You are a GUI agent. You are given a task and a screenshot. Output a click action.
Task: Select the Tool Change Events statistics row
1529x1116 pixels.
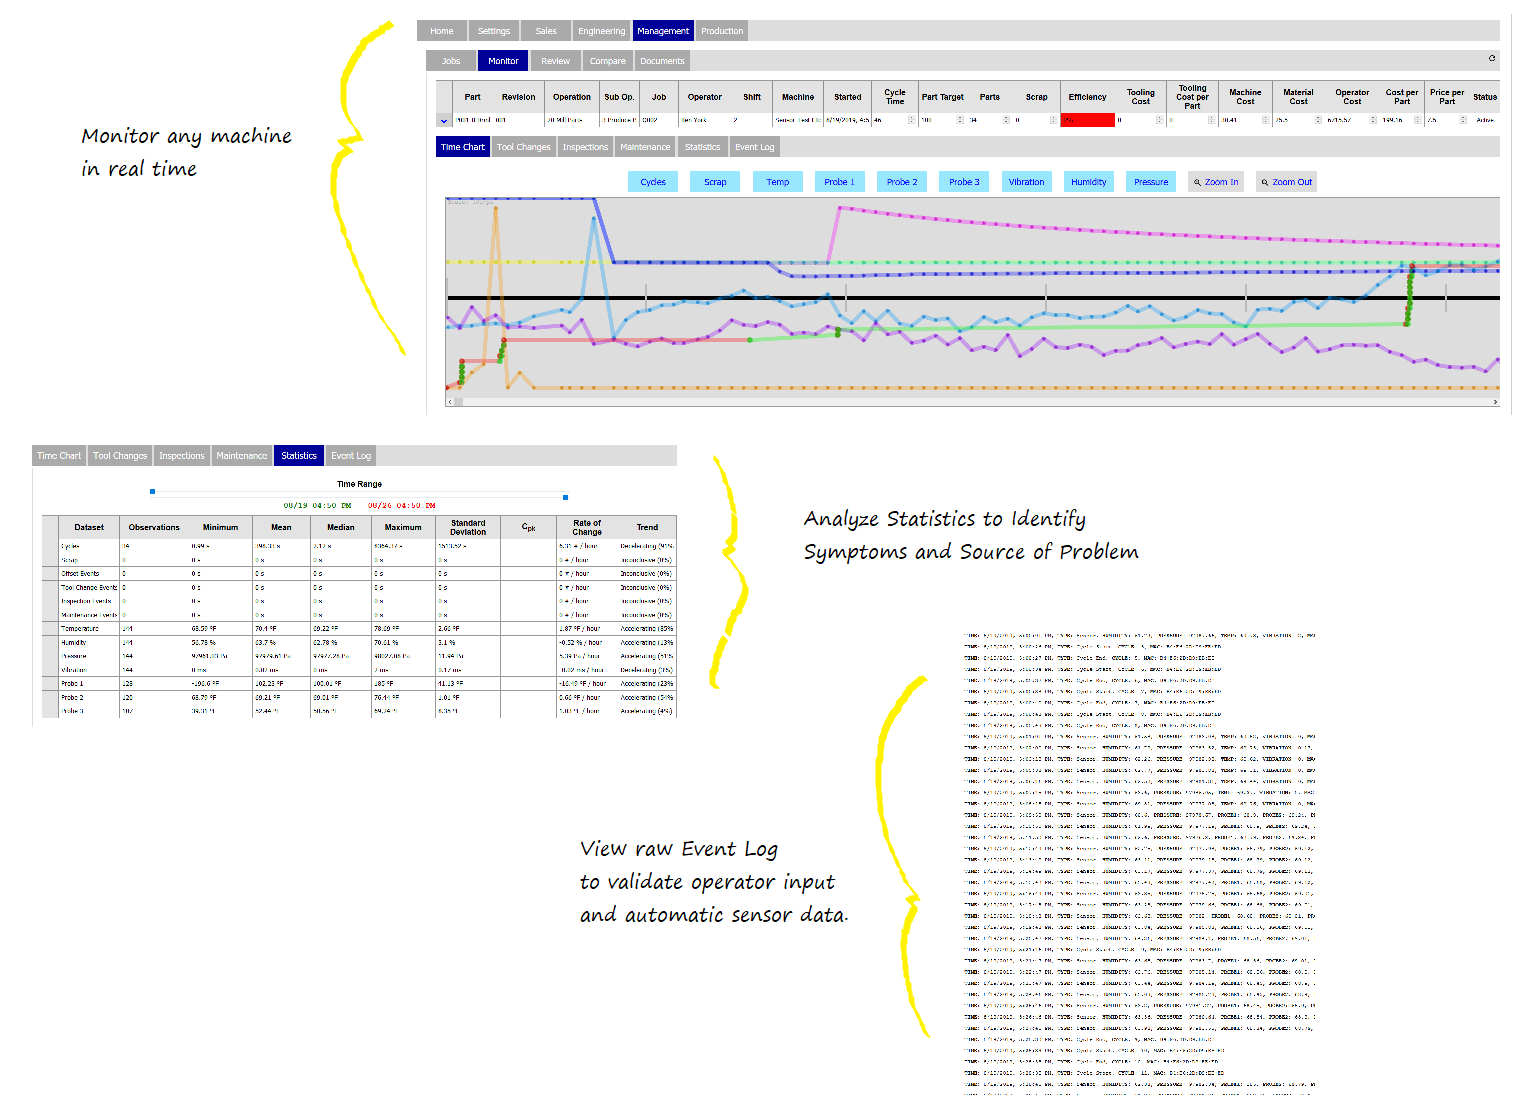[360, 588]
